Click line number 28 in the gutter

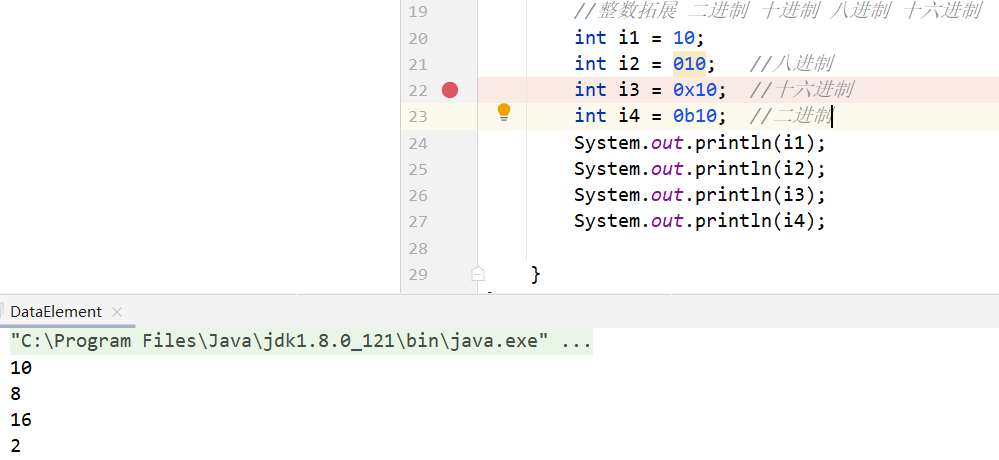point(418,248)
